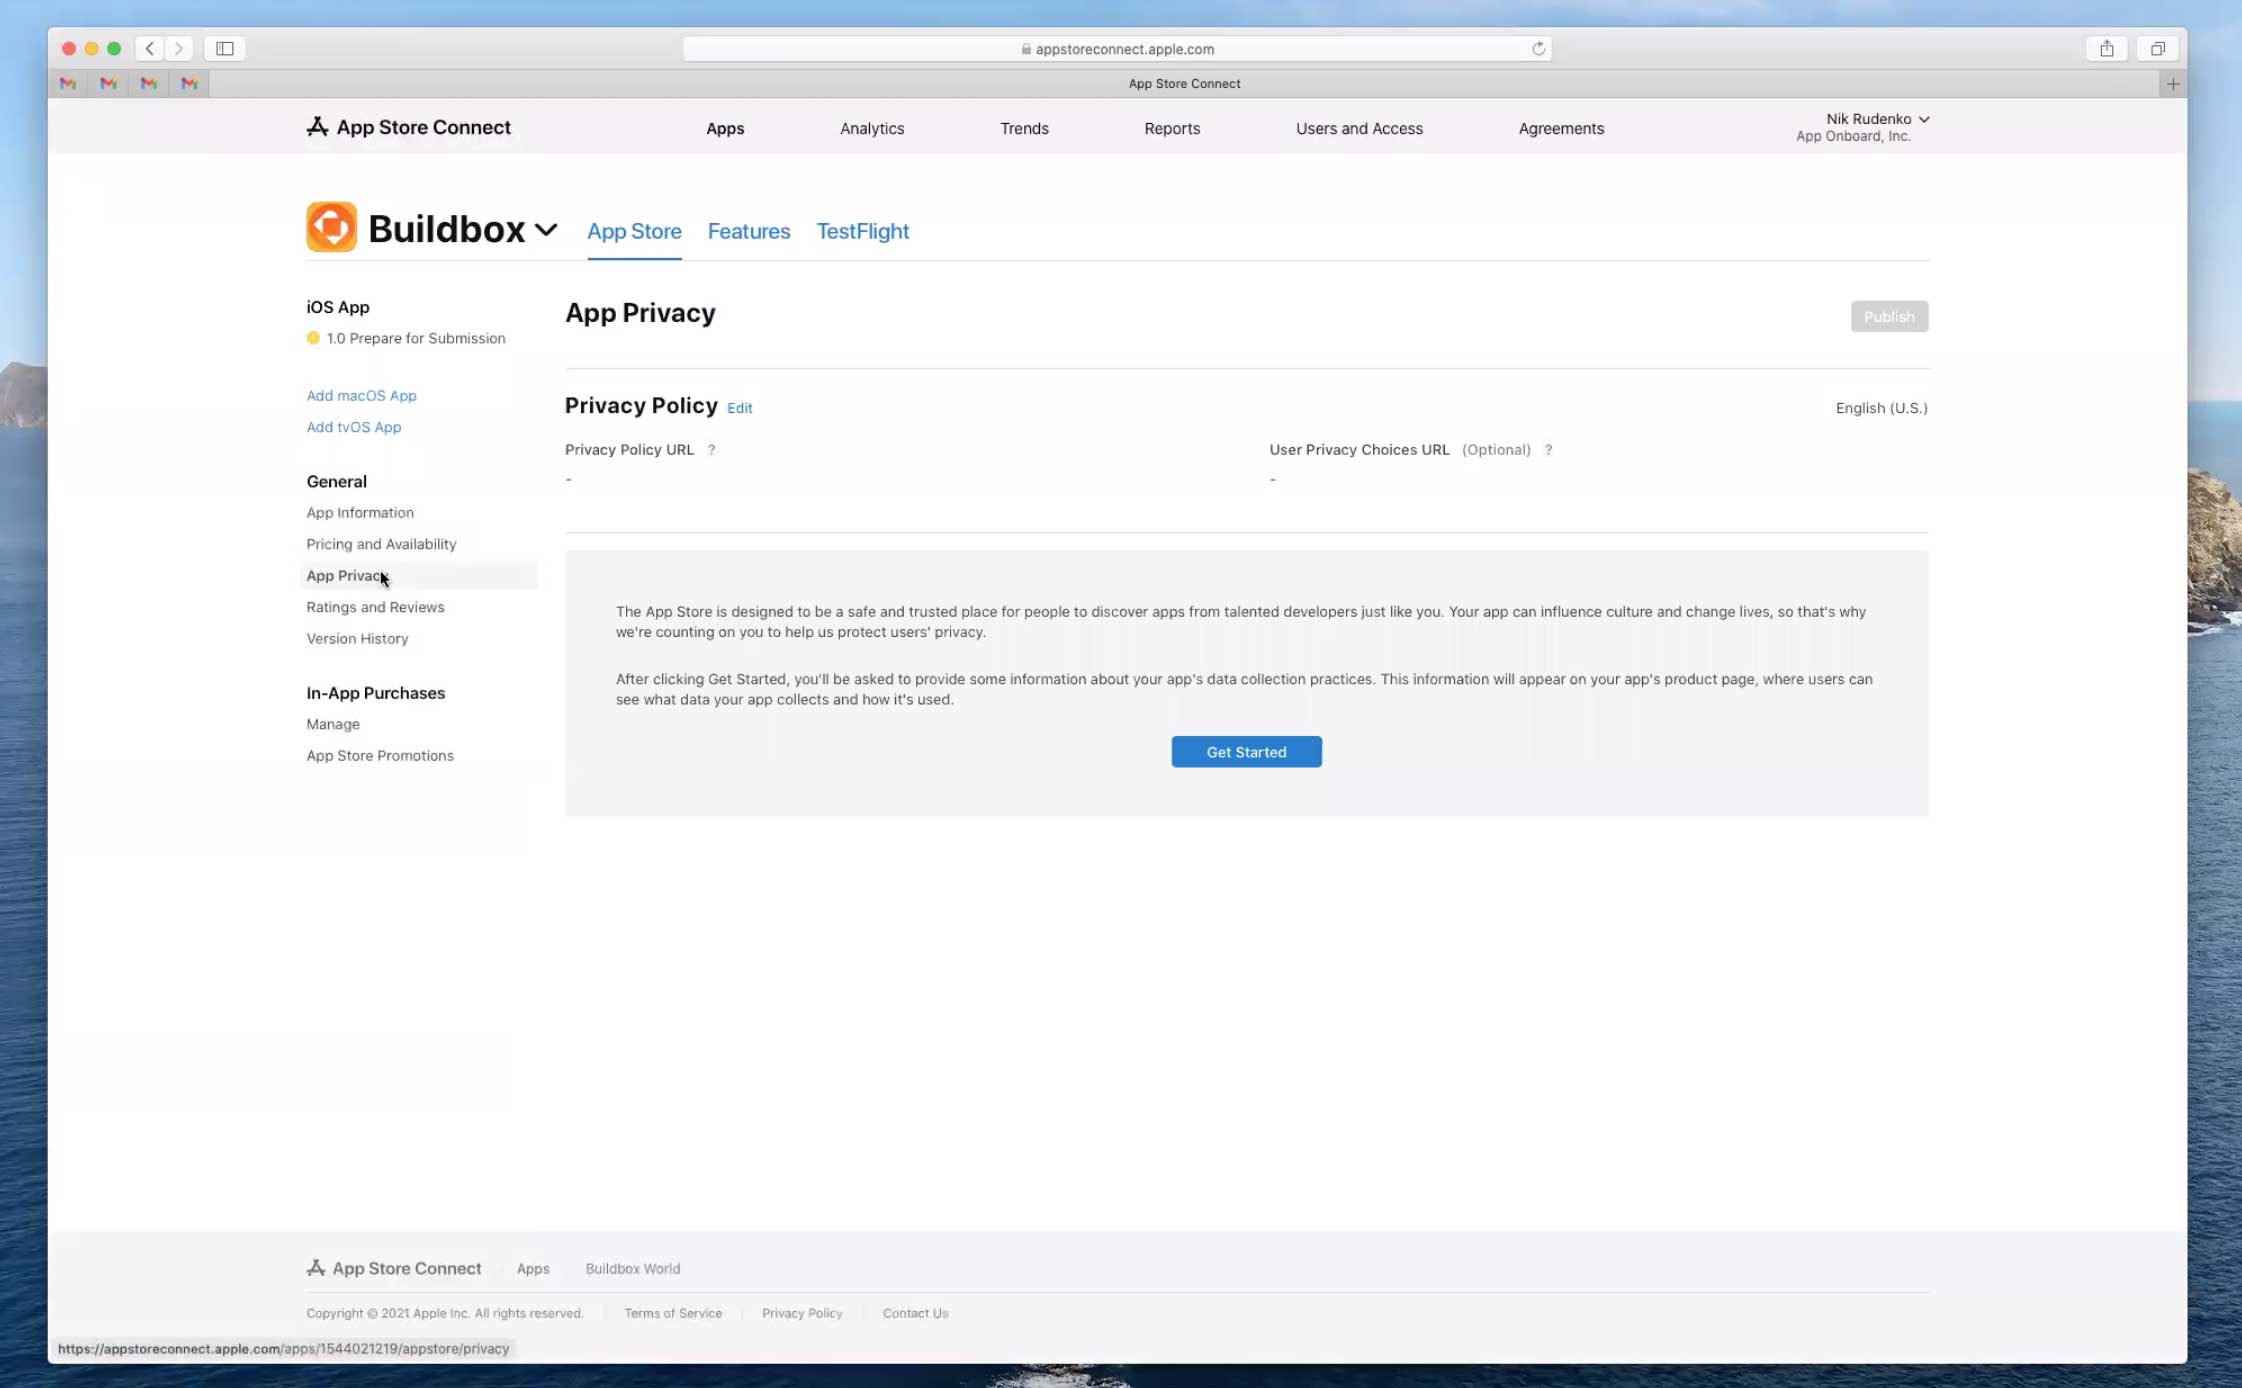This screenshot has height=1388, width=2242.
Task: Open first Gmail pinned tab
Action: click(x=68, y=84)
